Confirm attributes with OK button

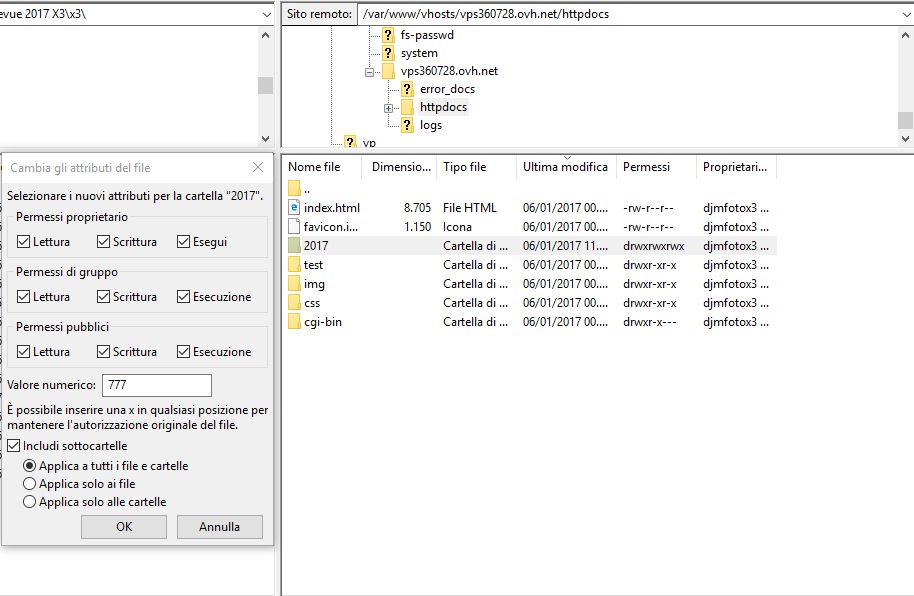pos(124,527)
